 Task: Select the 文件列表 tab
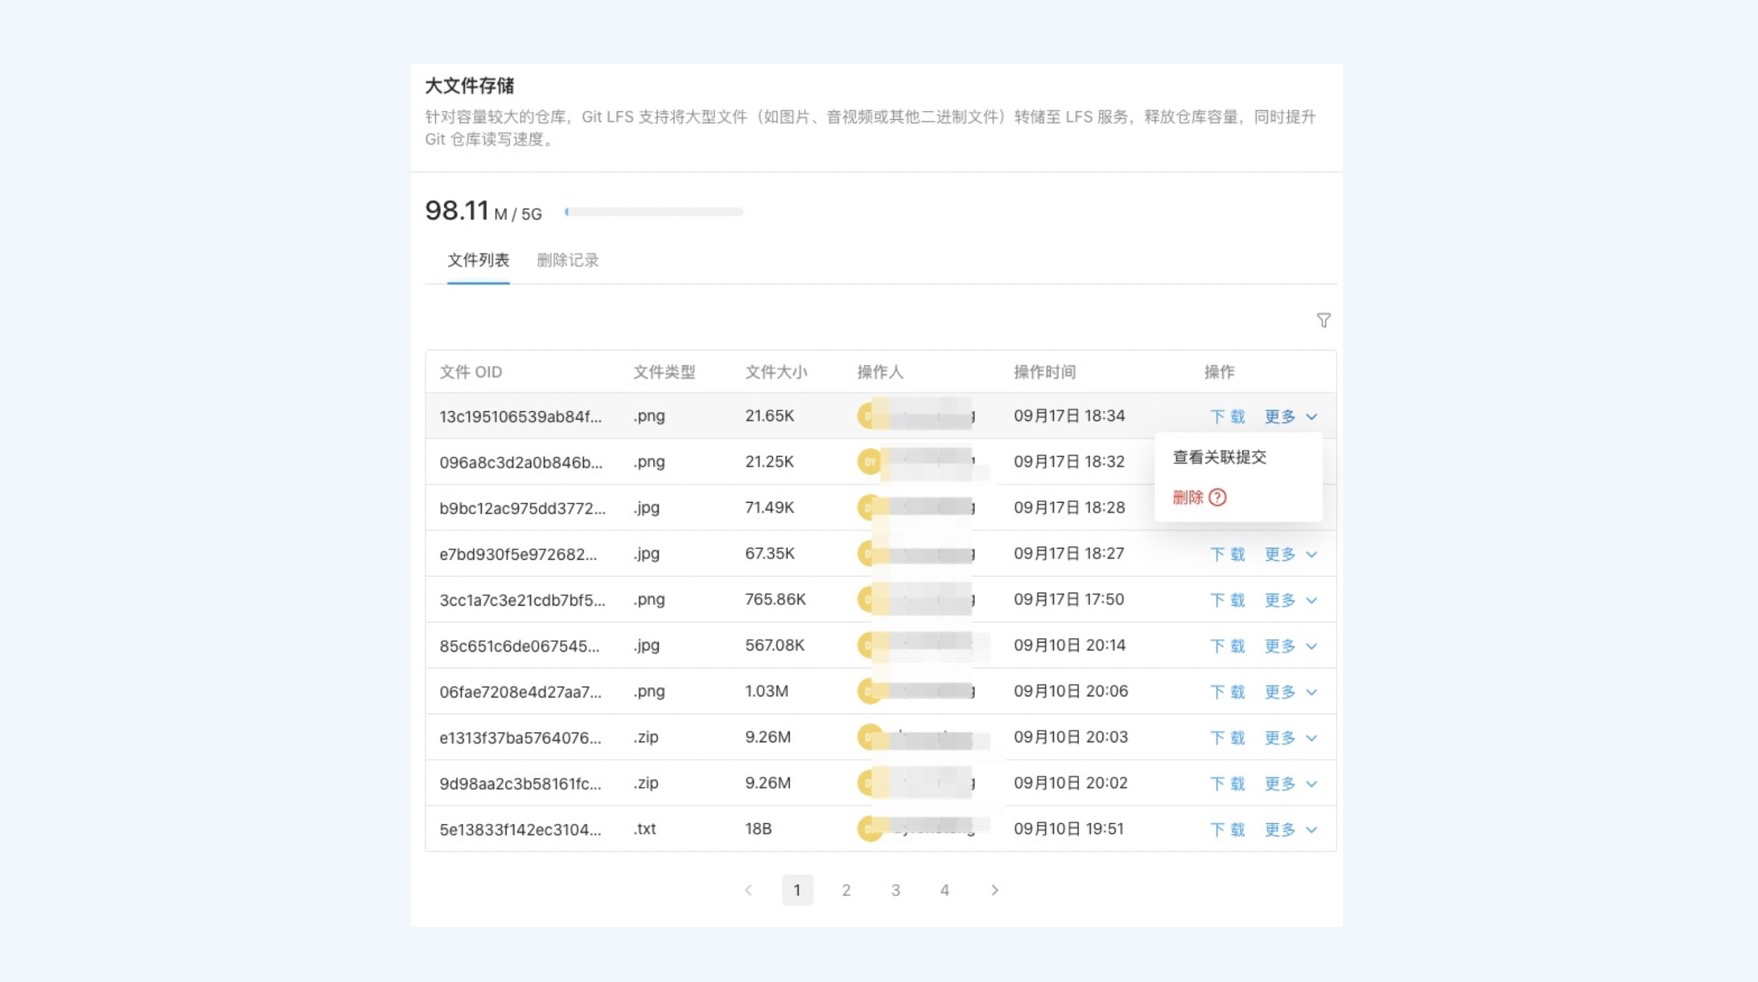478,260
